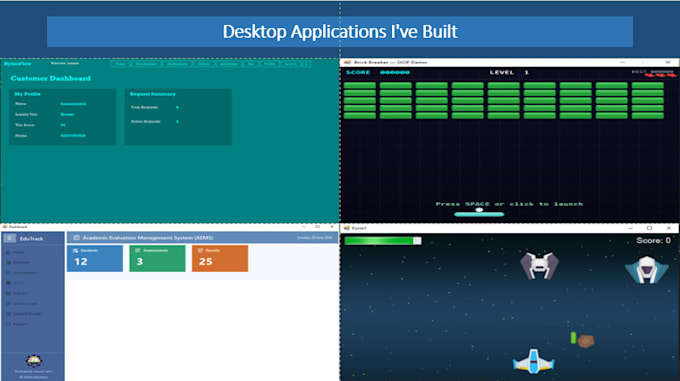Viewport: 680px width, 381px height.
Task: Click the orange Results card showing 25
Action: pyautogui.click(x=220, y=258)
